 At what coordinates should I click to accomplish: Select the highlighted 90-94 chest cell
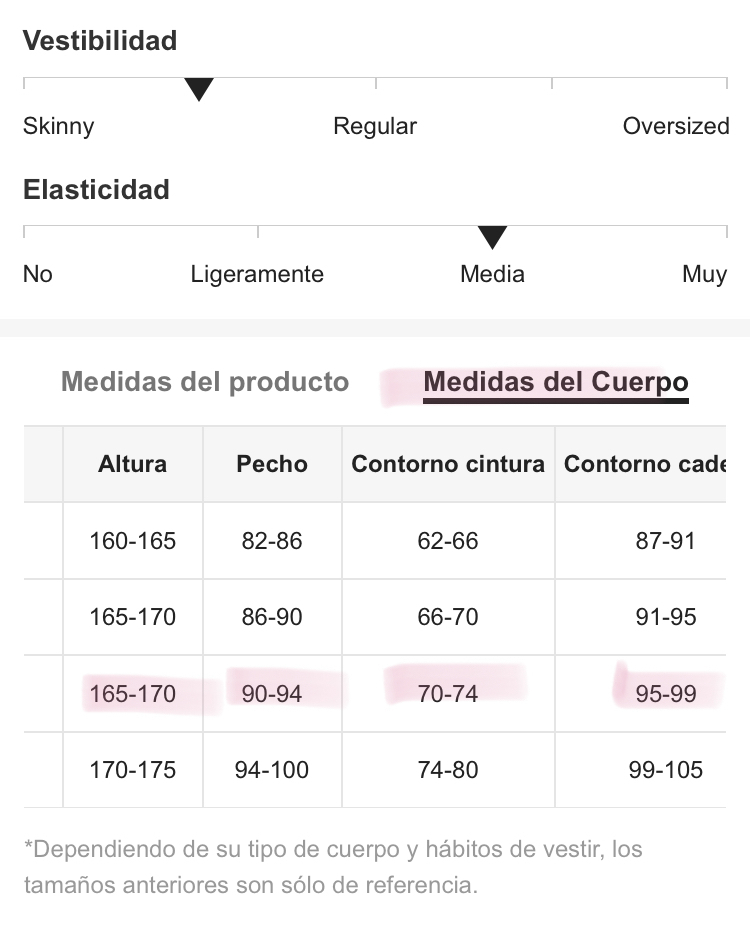pyautogui.click(x=272, y=694)
